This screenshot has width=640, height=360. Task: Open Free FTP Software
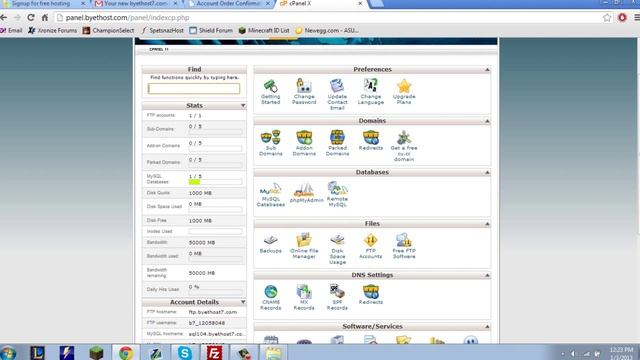(404, 246)
